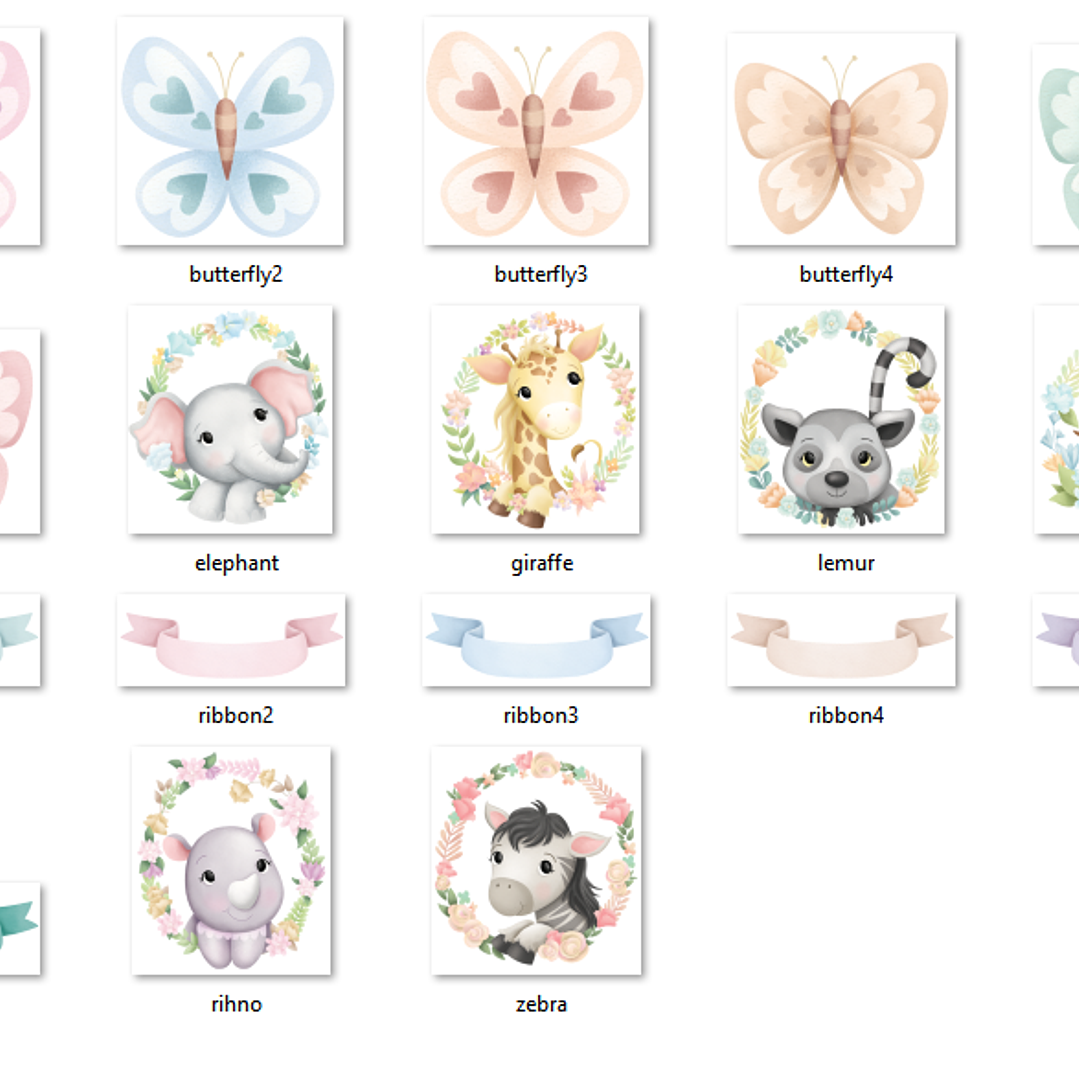The image size is (1079, 1079).
Task: Select the blue ribbon3 thumbnail
Action: tap(536, 640)
